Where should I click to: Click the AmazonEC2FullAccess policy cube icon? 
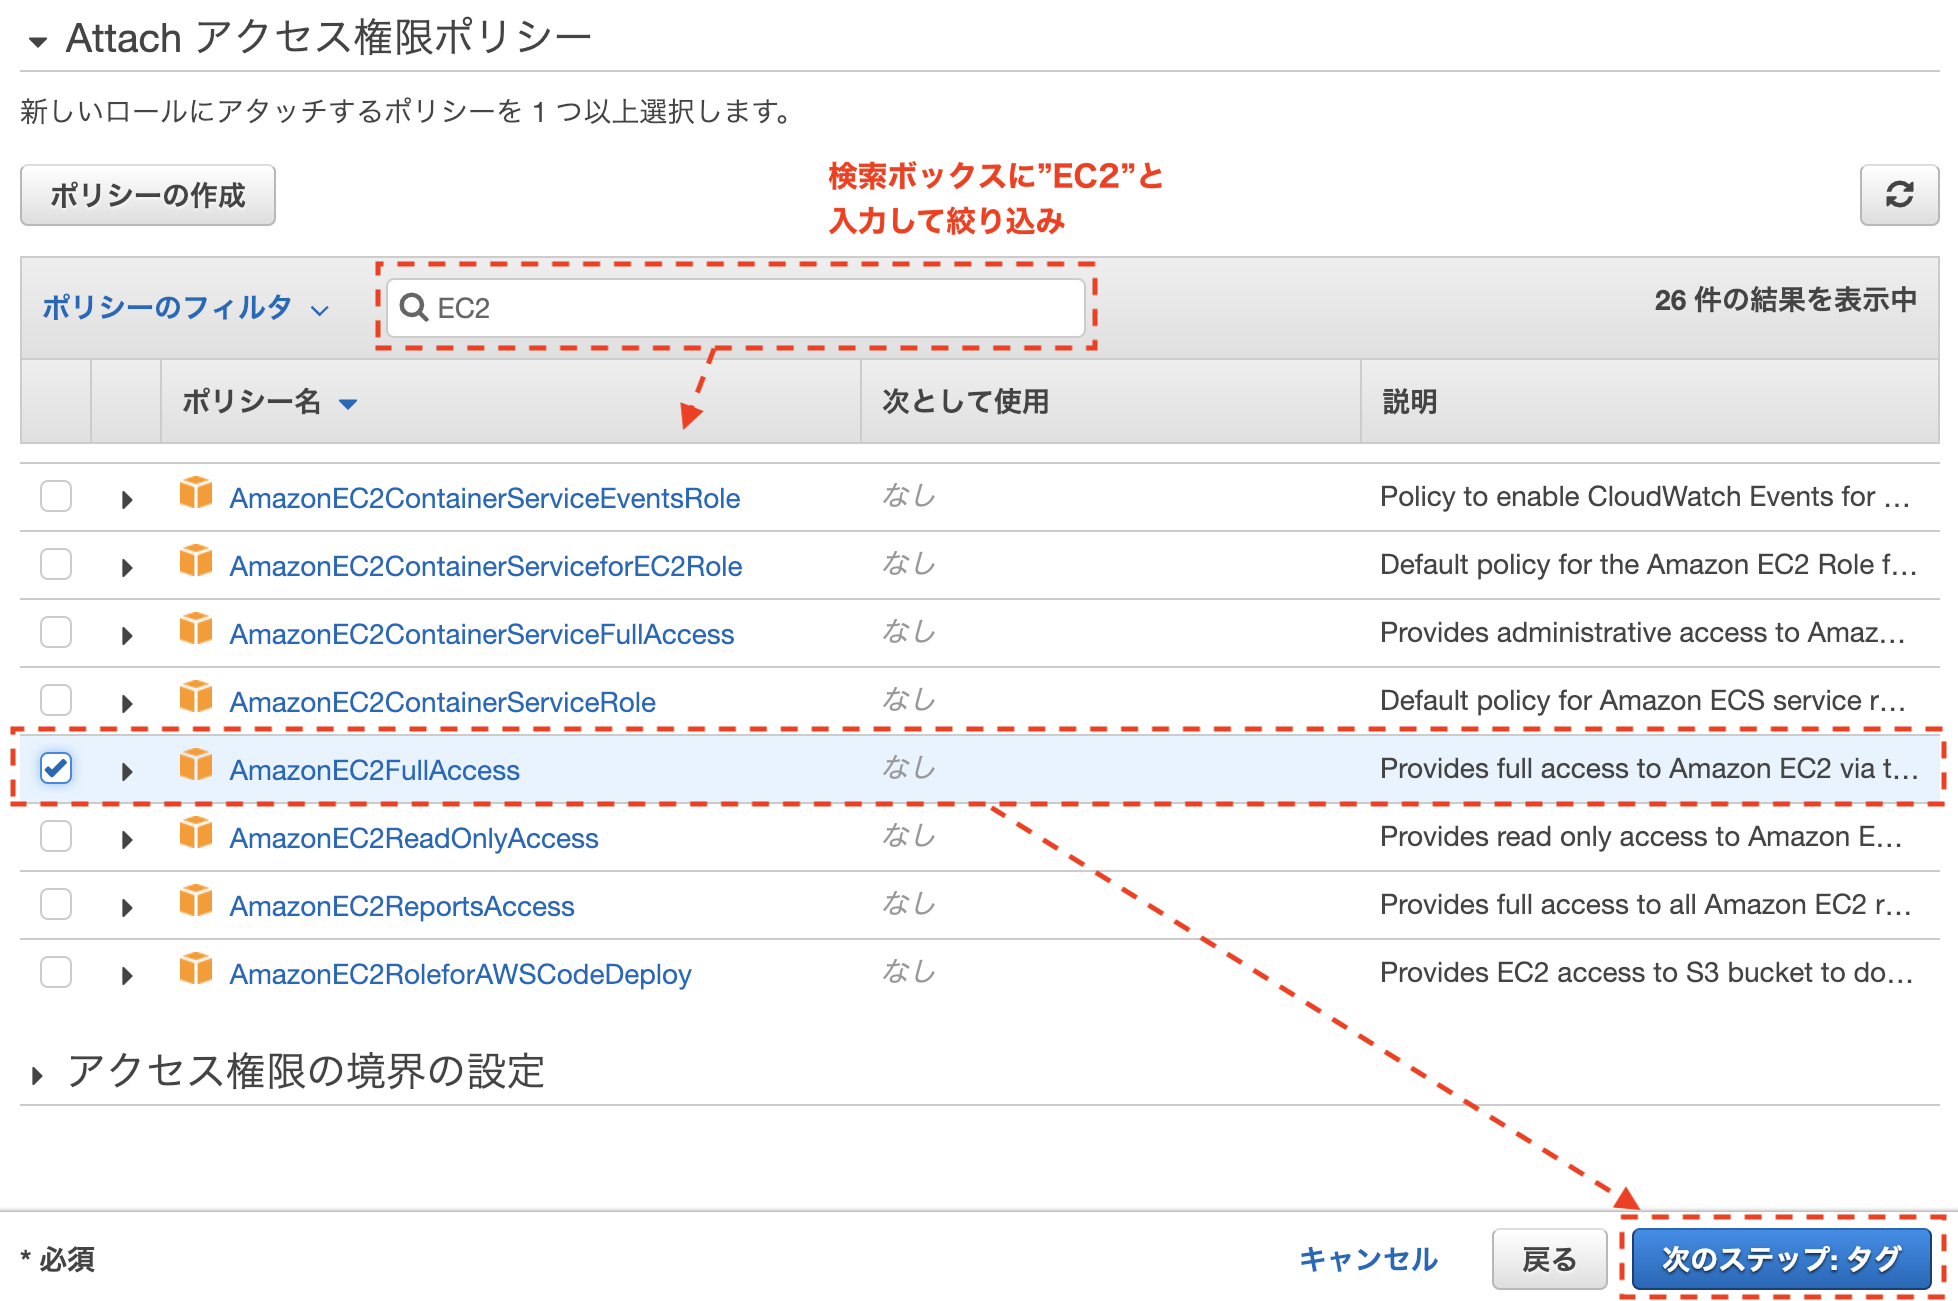pyautogui.click(x=196, y=766)
